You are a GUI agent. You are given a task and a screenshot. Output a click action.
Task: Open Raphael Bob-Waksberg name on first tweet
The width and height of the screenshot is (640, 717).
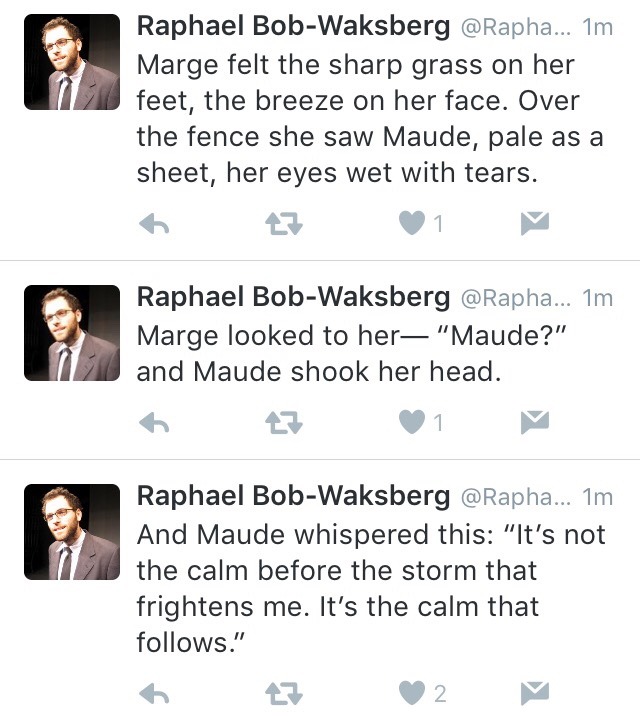[x=292, y=27]
